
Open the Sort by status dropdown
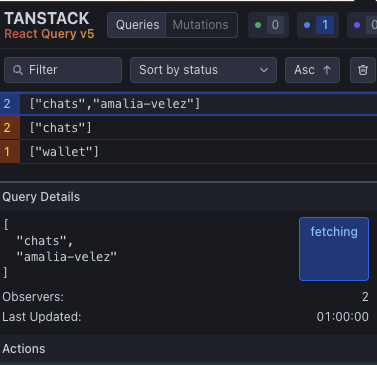click(x=203, y=70)
